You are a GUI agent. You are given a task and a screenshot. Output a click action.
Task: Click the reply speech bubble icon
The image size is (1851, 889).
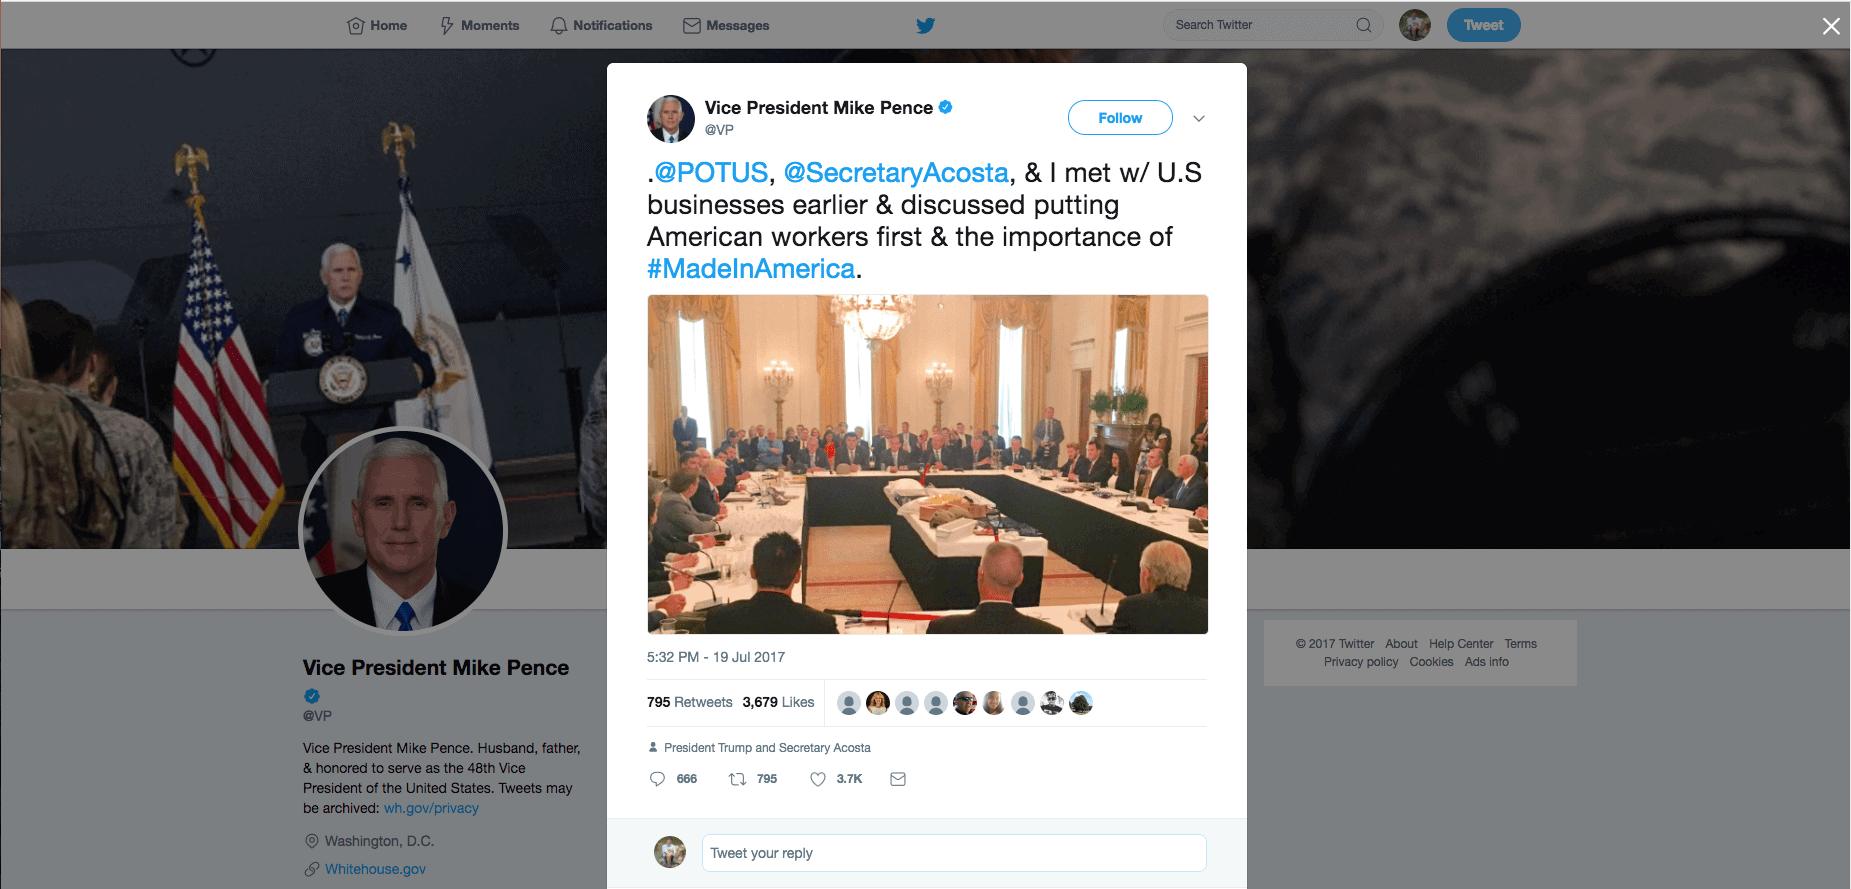click(657, 779)
